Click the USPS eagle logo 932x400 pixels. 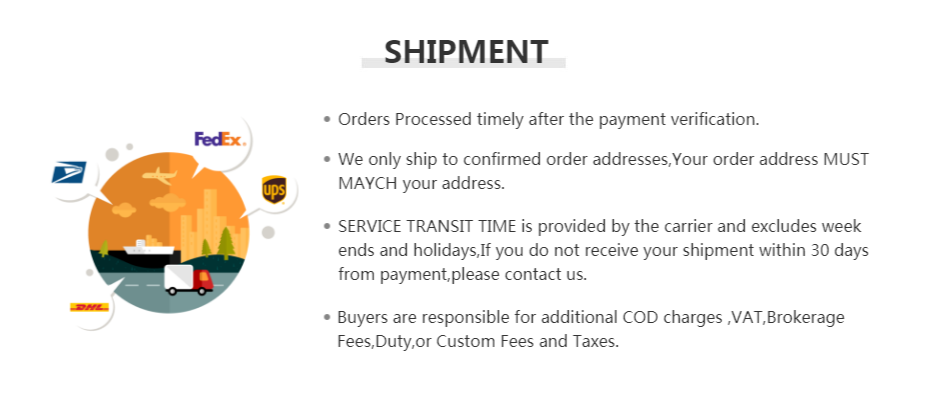coord(69,172)
